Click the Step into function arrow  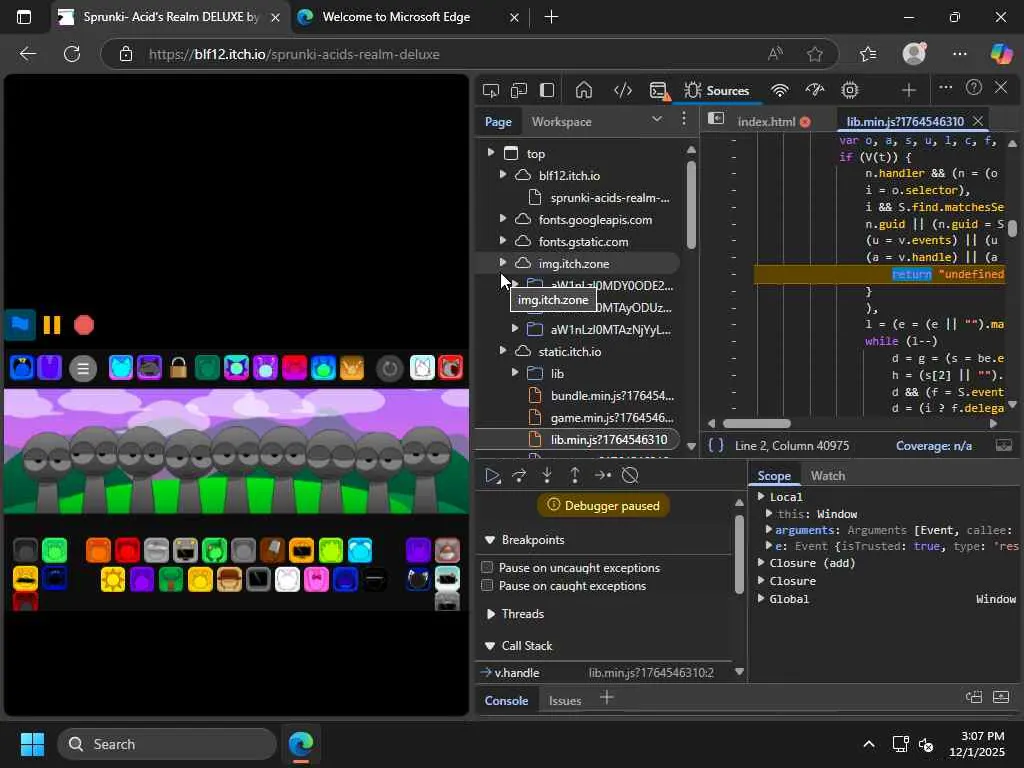(547, 476)
